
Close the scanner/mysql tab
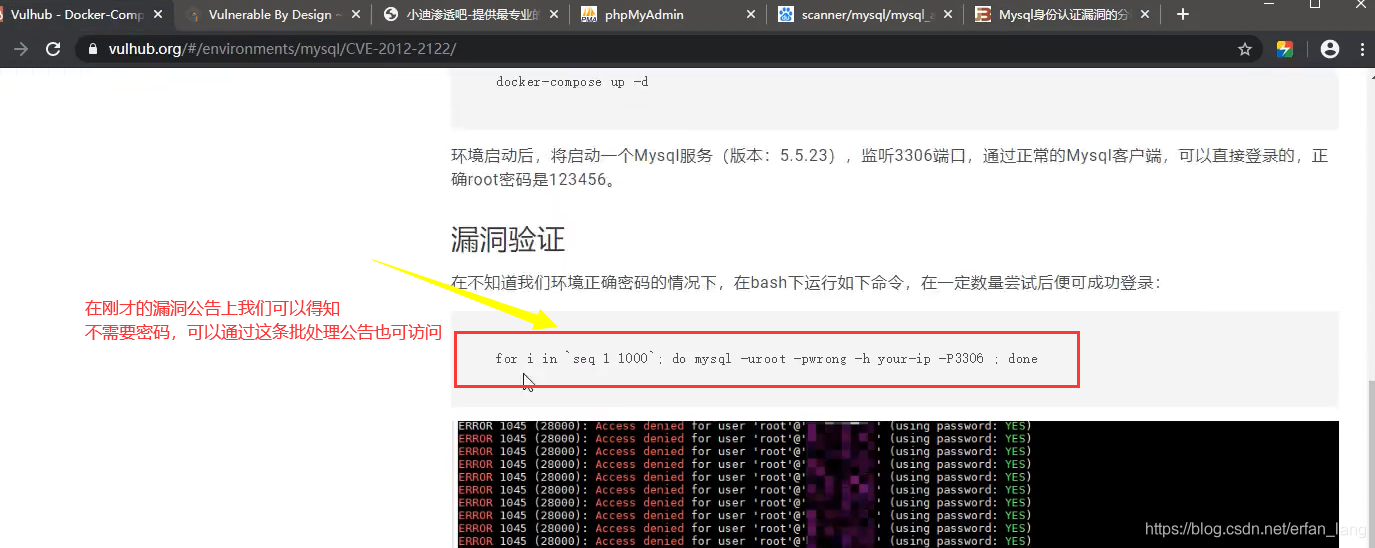point(949,15)
